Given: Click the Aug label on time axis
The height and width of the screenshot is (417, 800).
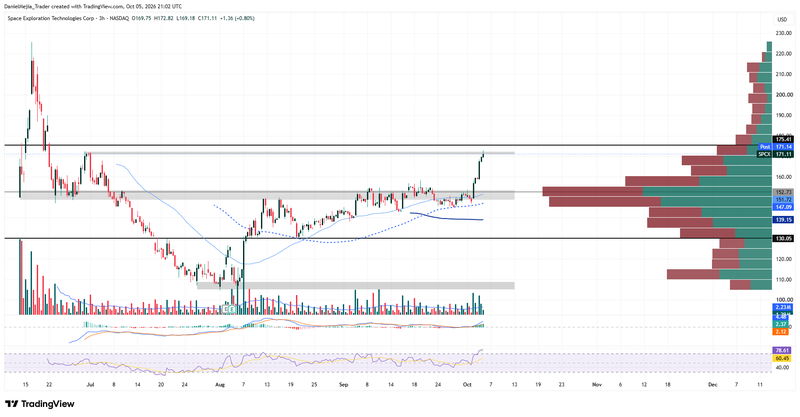Looking at the screenshot, I should coord(220,385).
